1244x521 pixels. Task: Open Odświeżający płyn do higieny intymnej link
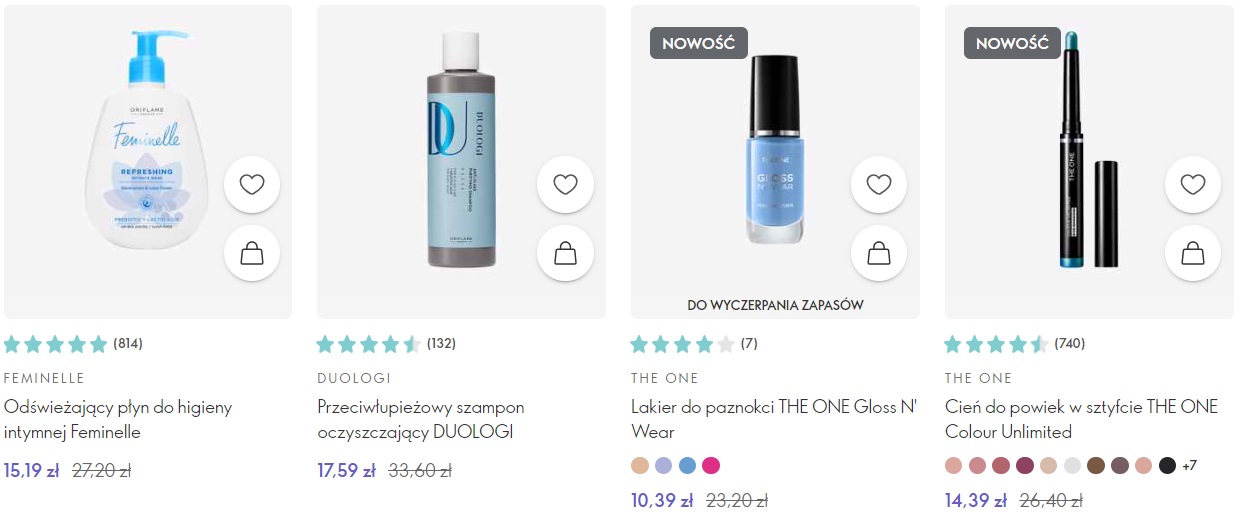click(x=118, y=420)
